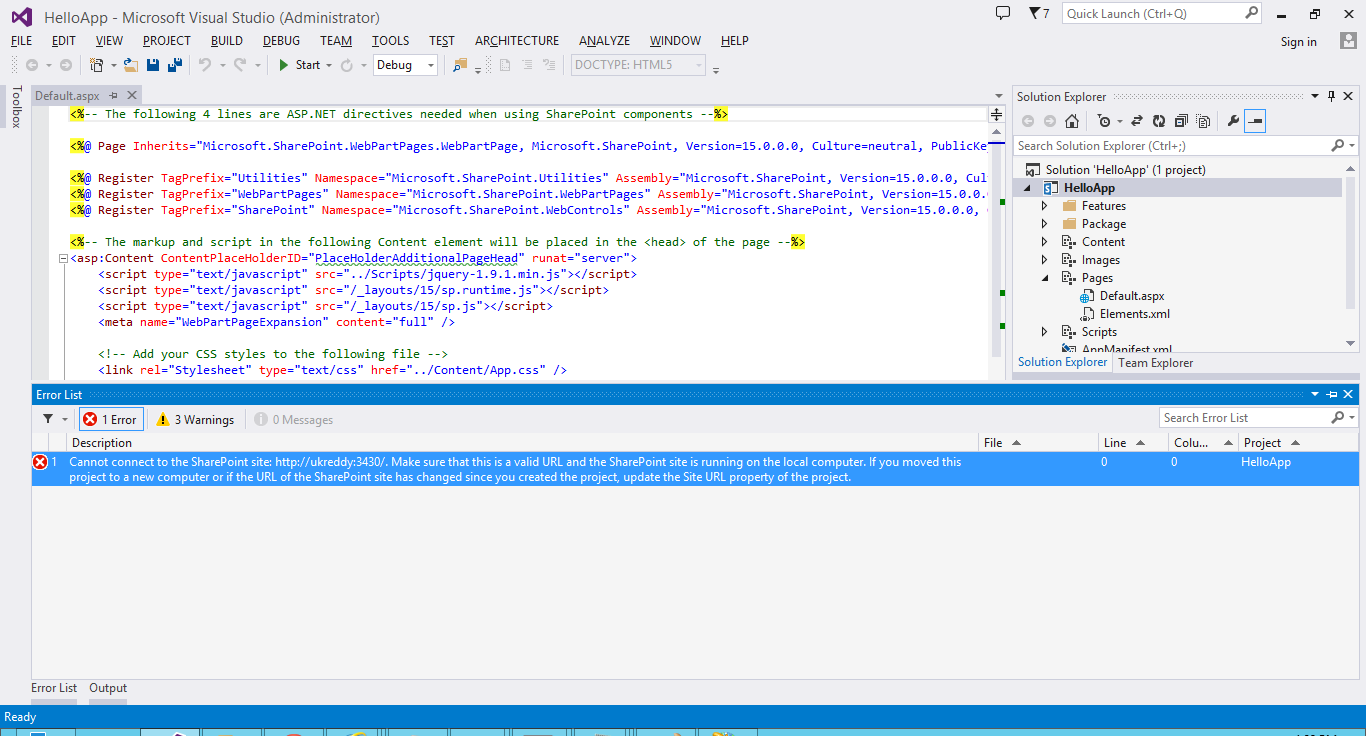Open the Start button dropdown arrow
This screenshot has height=736, width=1366.
(x=328, y=65)
